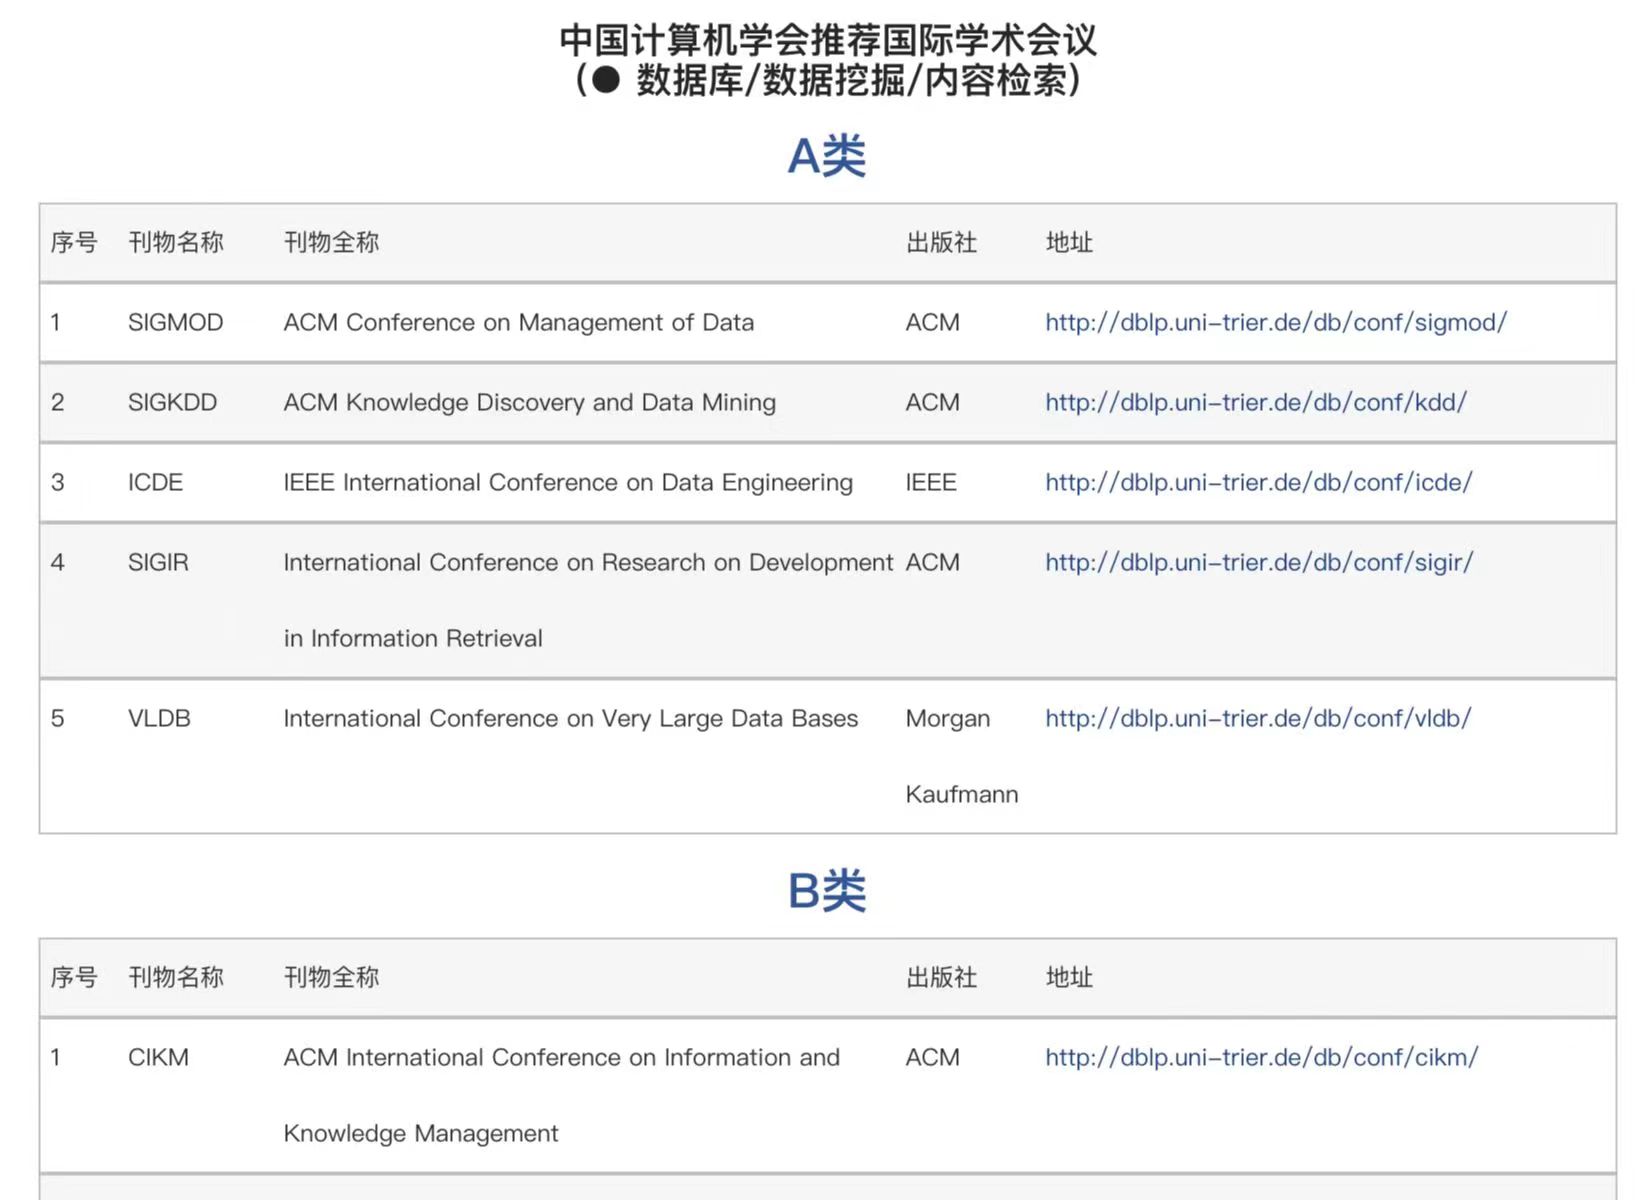Open the VLDB dblp conference link
Viewport: 1648px width, 1200px height.
(1257, 718)
